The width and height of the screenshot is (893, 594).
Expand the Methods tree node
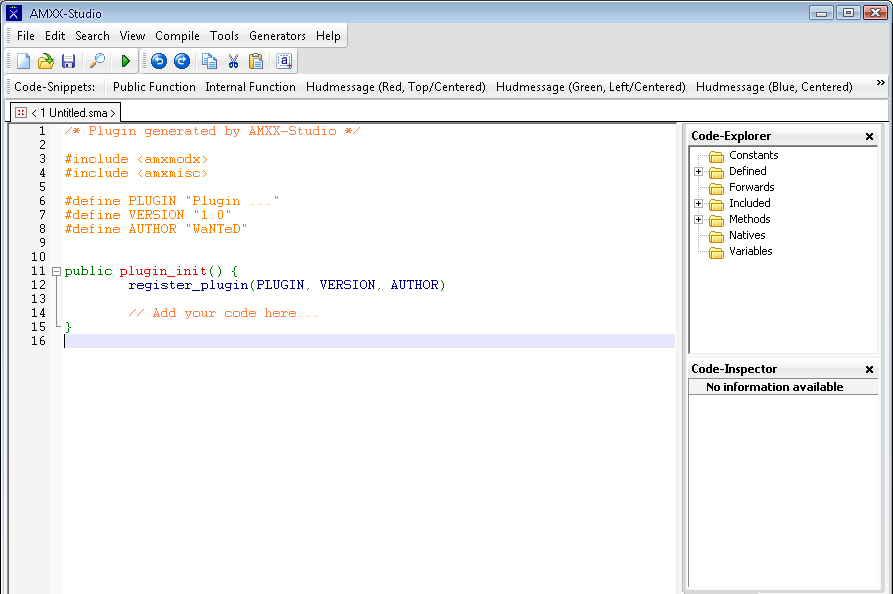click(x=699, y=220)
